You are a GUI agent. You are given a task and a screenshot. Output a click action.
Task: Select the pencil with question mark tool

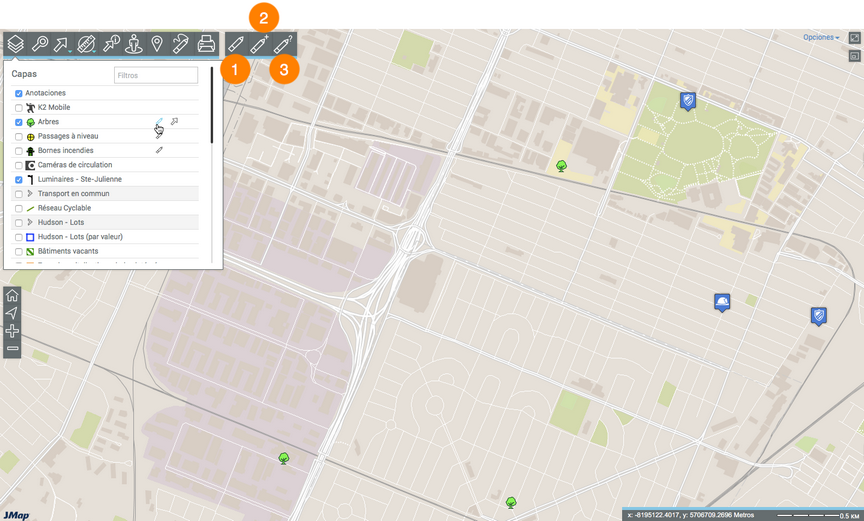click(284, 44)
